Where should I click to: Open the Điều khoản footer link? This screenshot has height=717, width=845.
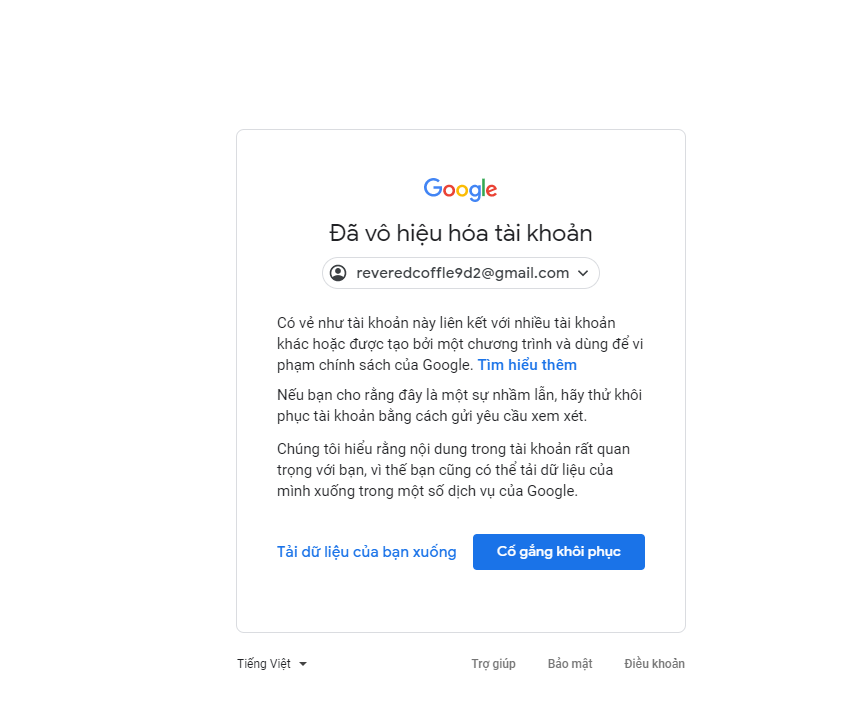[654, 664]
